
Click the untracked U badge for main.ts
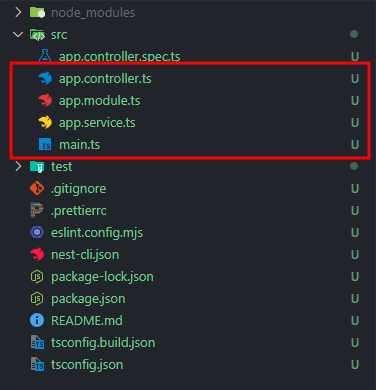(355, 145)
